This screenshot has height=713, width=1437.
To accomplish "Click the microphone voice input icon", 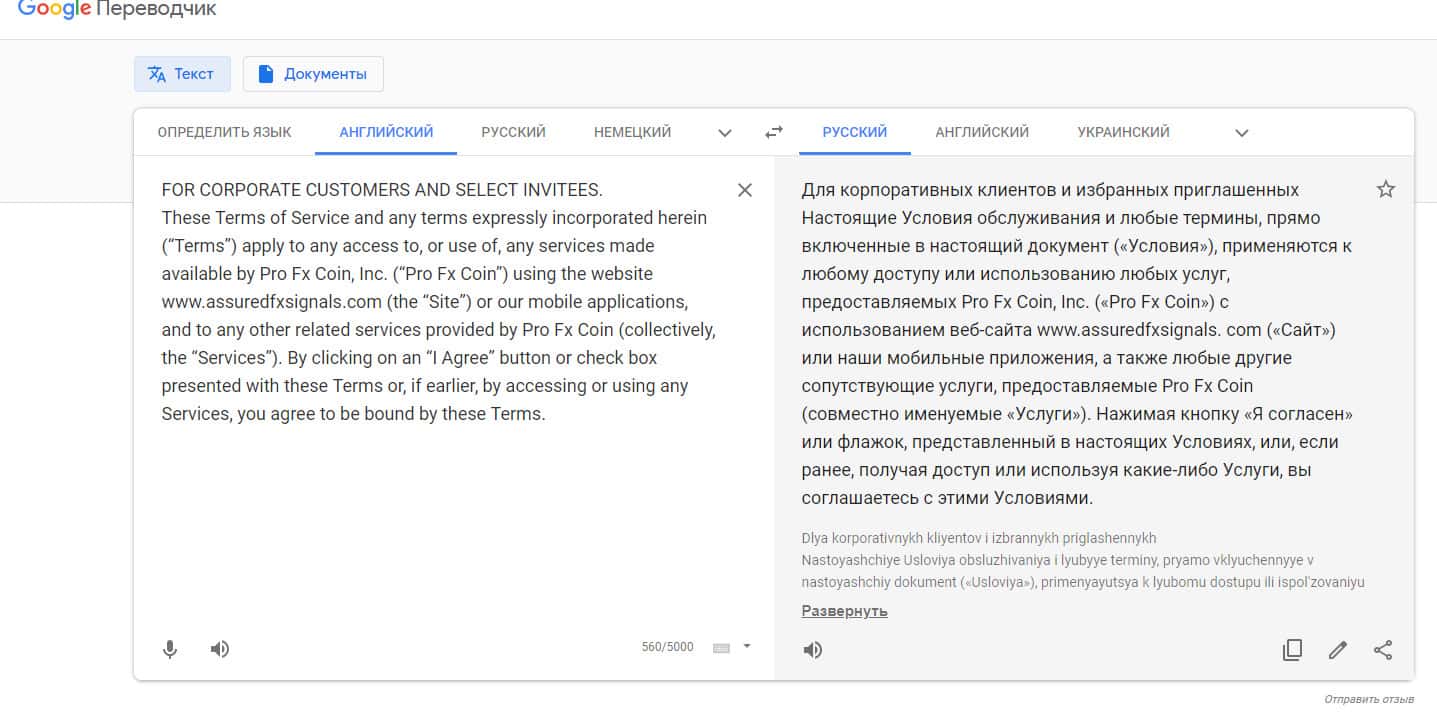I will point(170,649).
